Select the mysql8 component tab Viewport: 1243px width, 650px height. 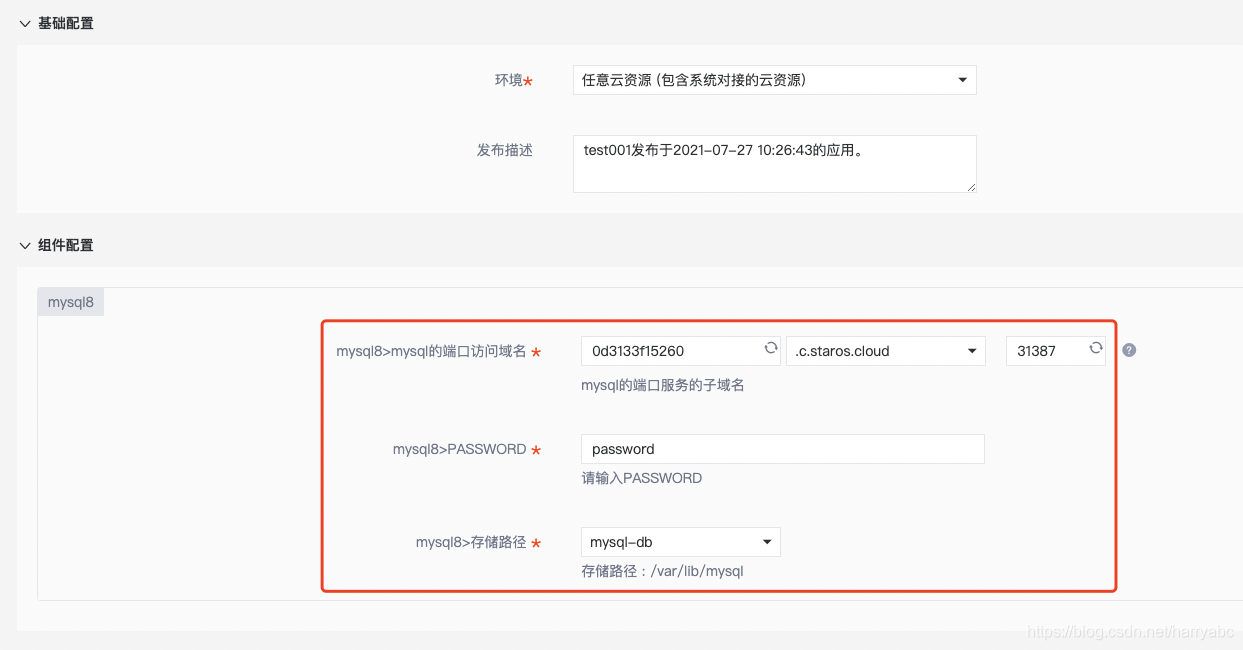click(70, 301)
